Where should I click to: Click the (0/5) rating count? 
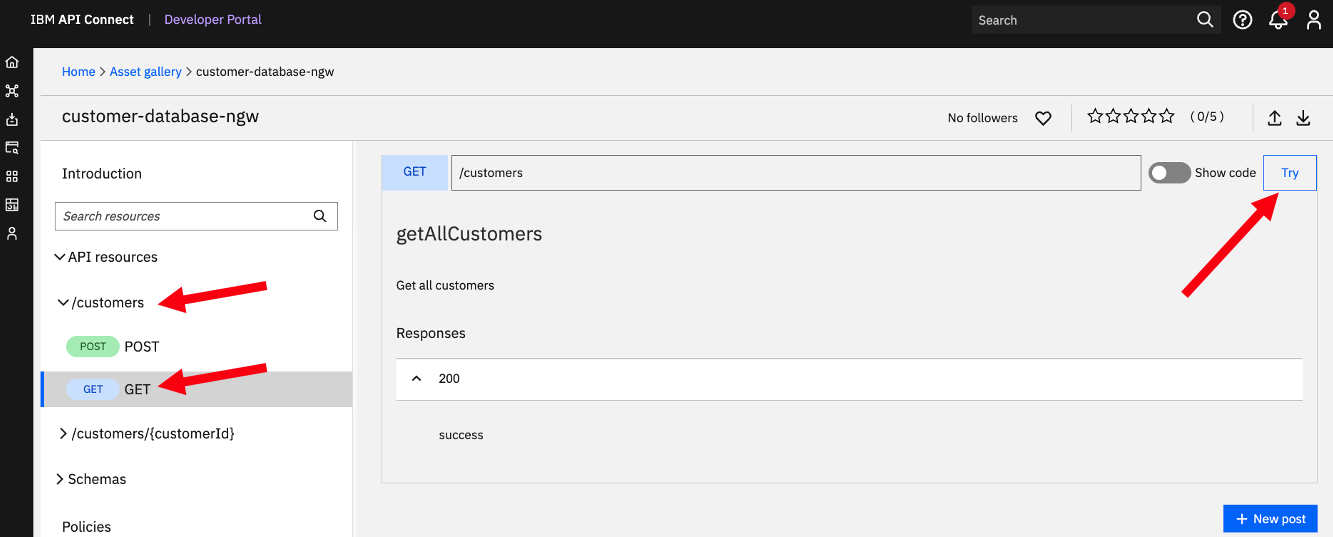(1207, 117)
